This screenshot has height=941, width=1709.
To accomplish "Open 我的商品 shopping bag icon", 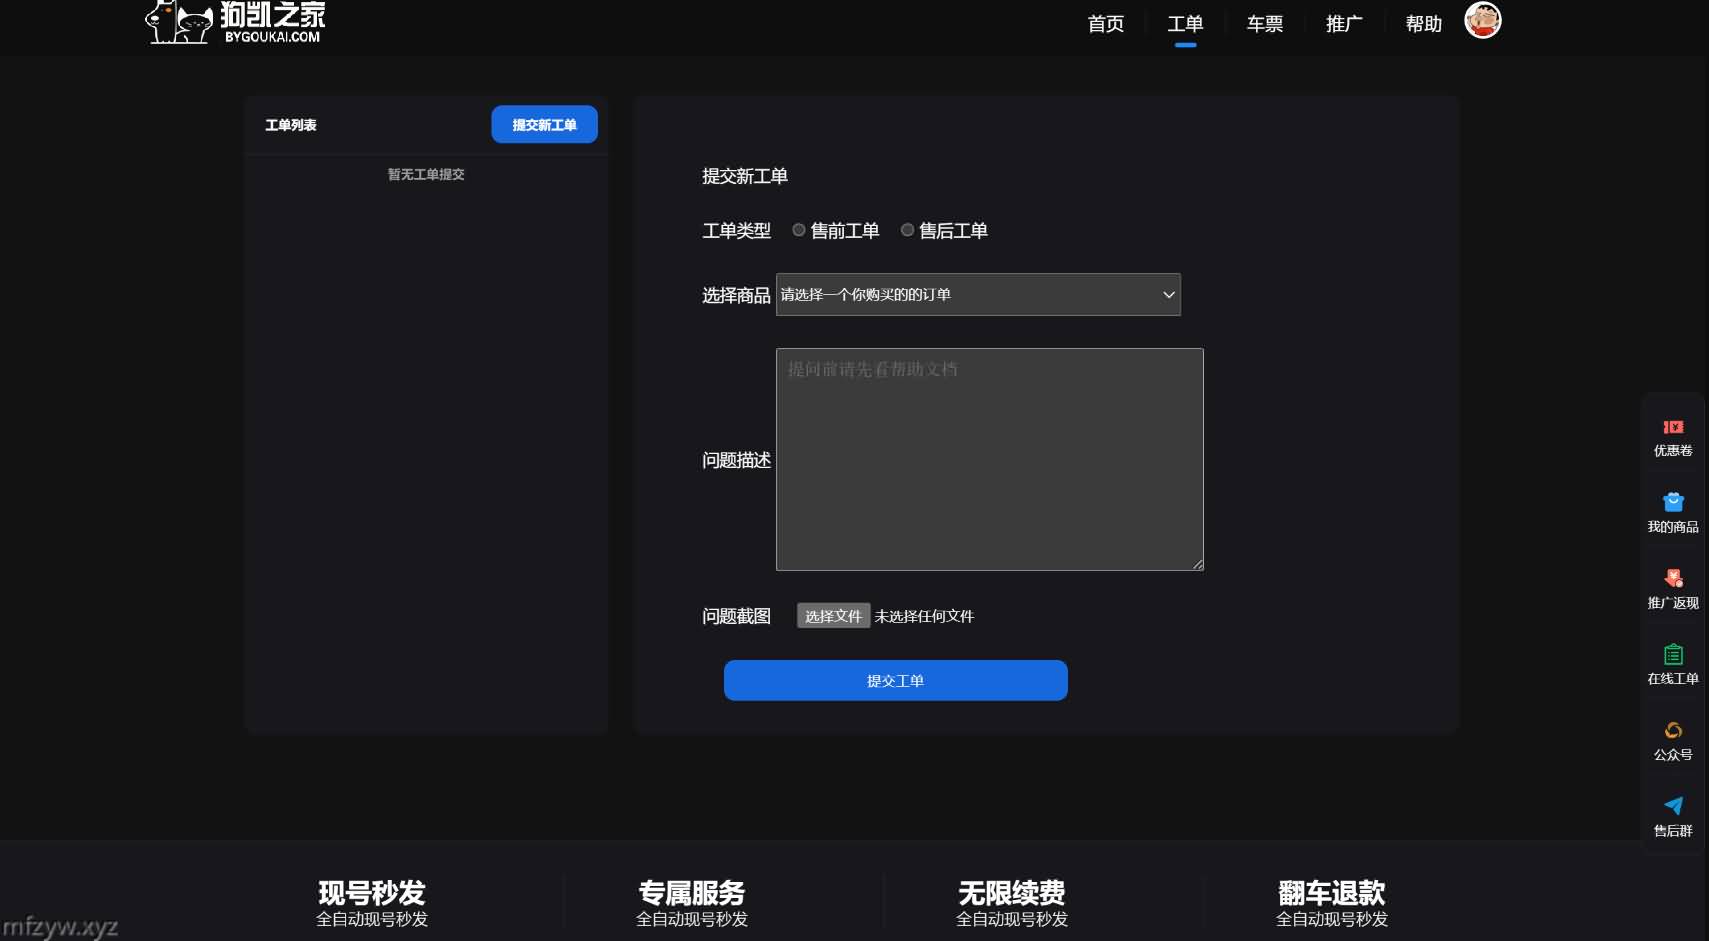I will coord(1672,502).
